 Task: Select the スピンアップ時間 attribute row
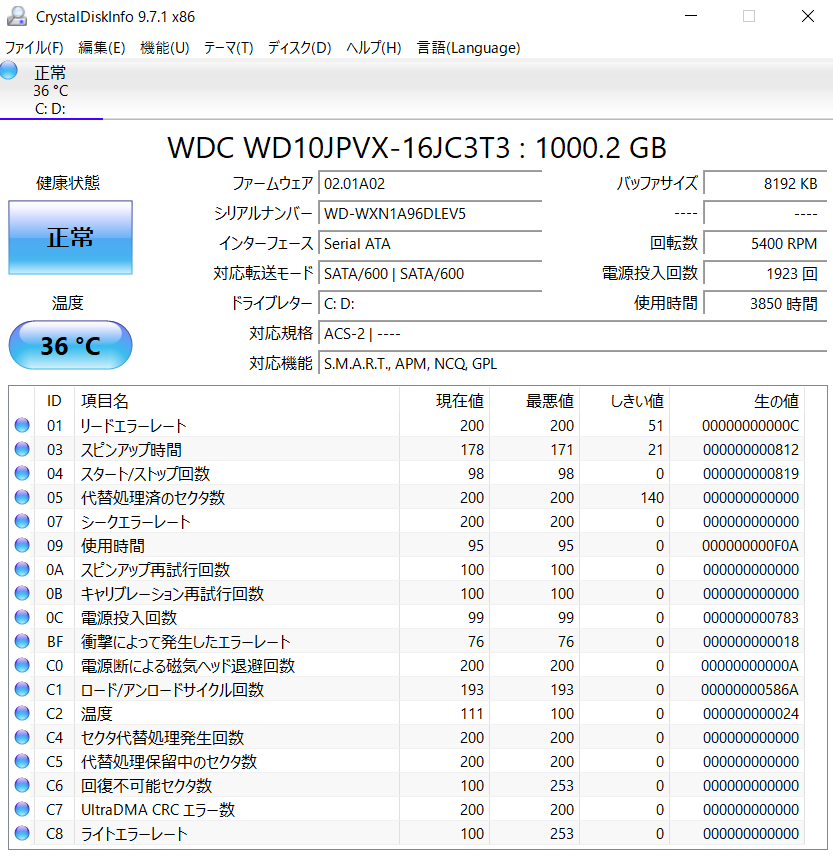coord(240,450)
